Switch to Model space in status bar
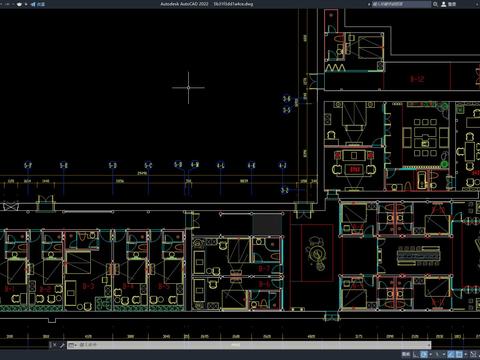This screenshot has width=480, height=360. [406, 354]
